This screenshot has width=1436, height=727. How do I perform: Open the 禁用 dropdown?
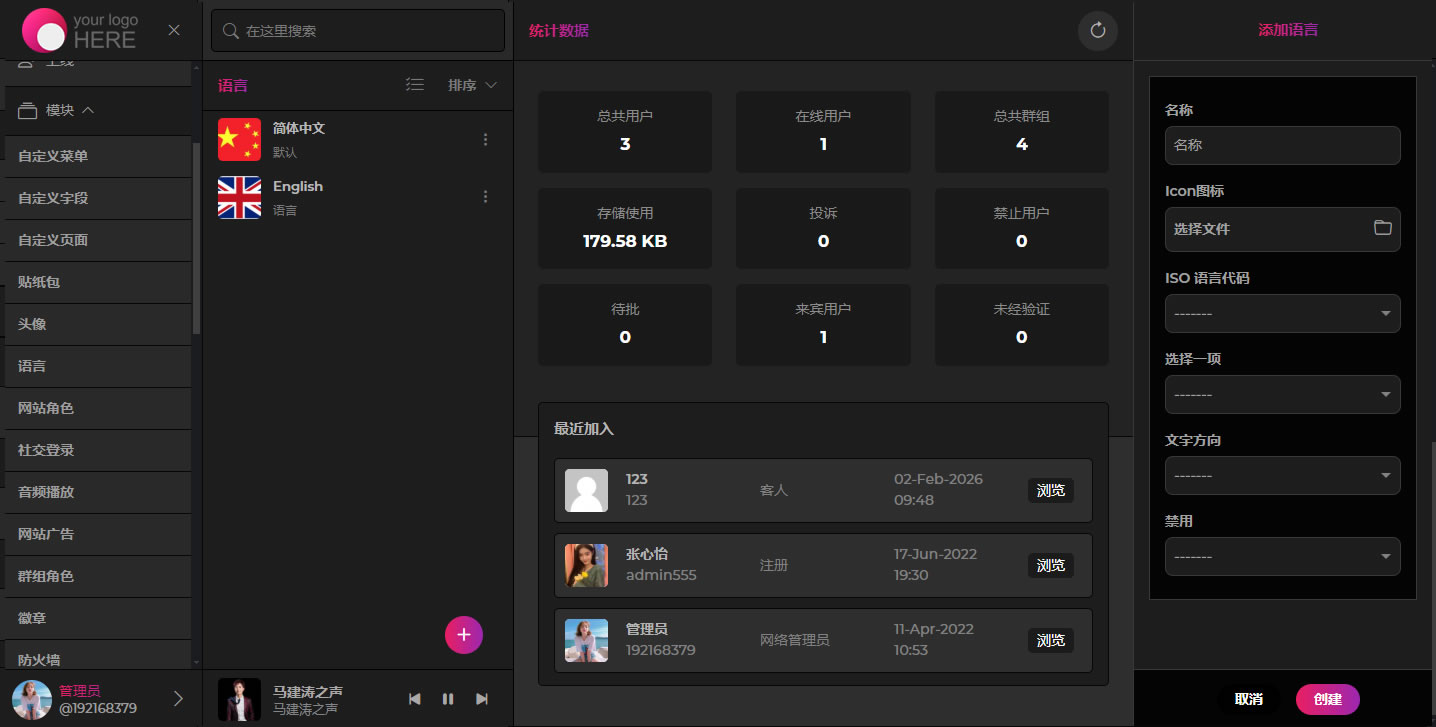(1282, 557)
